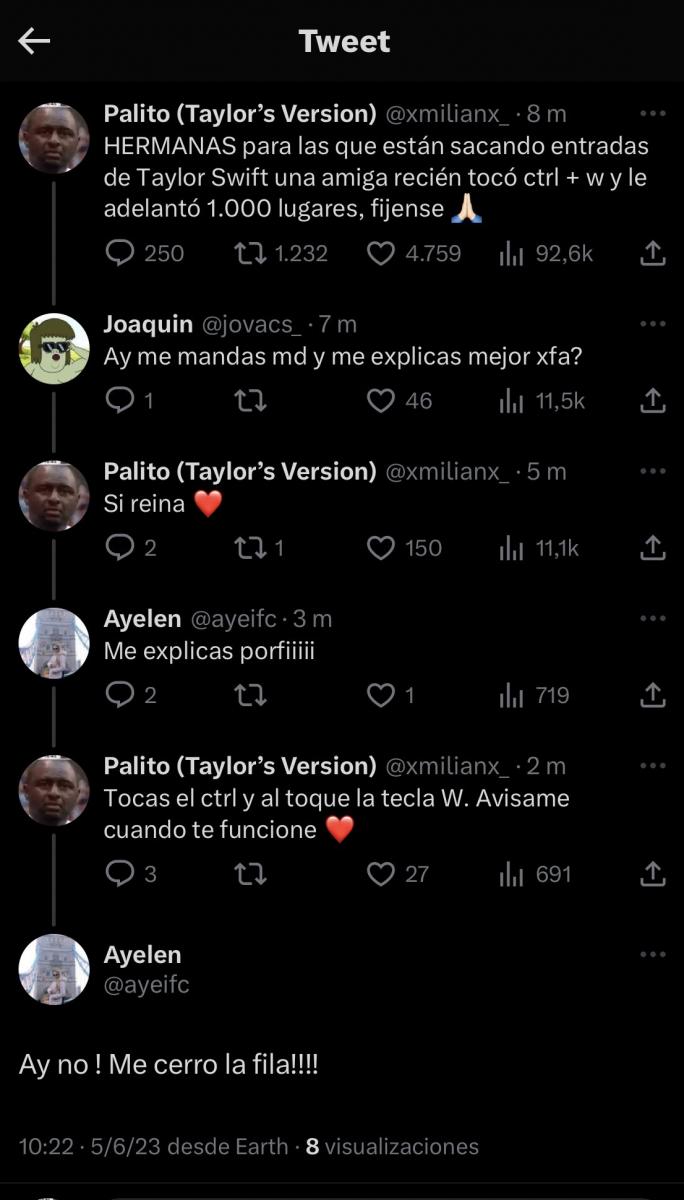Open the more options menu on Joaquin's reply

pyautogui.click(x=652, y=324)
